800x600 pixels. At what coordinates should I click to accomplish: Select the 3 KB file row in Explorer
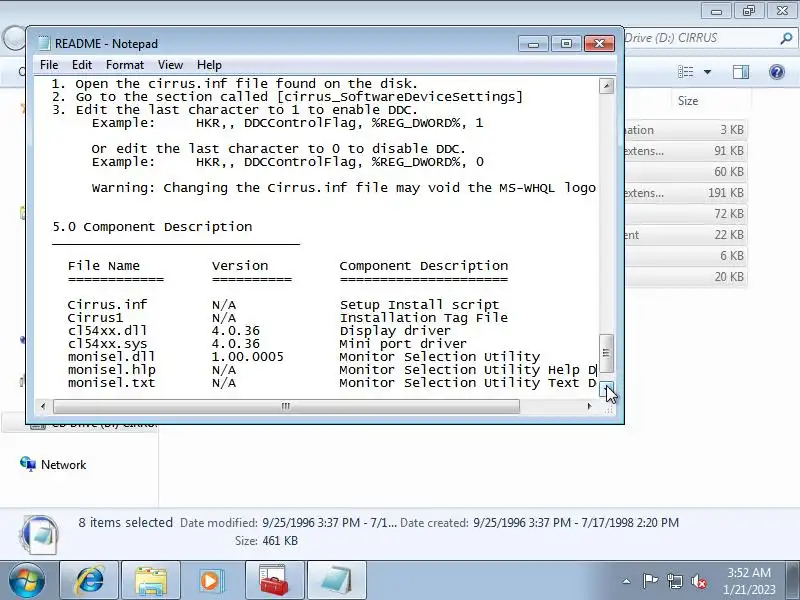(x=685, y=130)
